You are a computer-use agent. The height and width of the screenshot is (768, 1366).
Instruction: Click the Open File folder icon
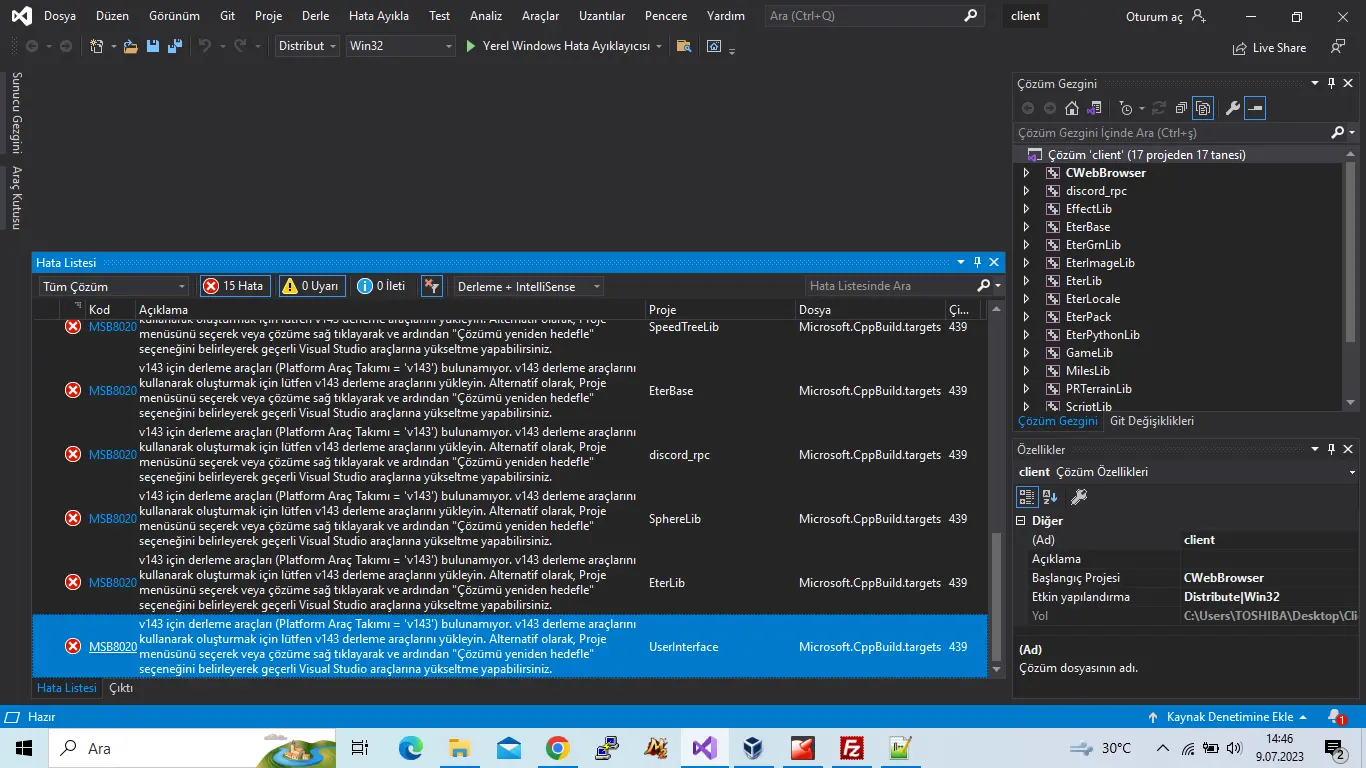130,46
